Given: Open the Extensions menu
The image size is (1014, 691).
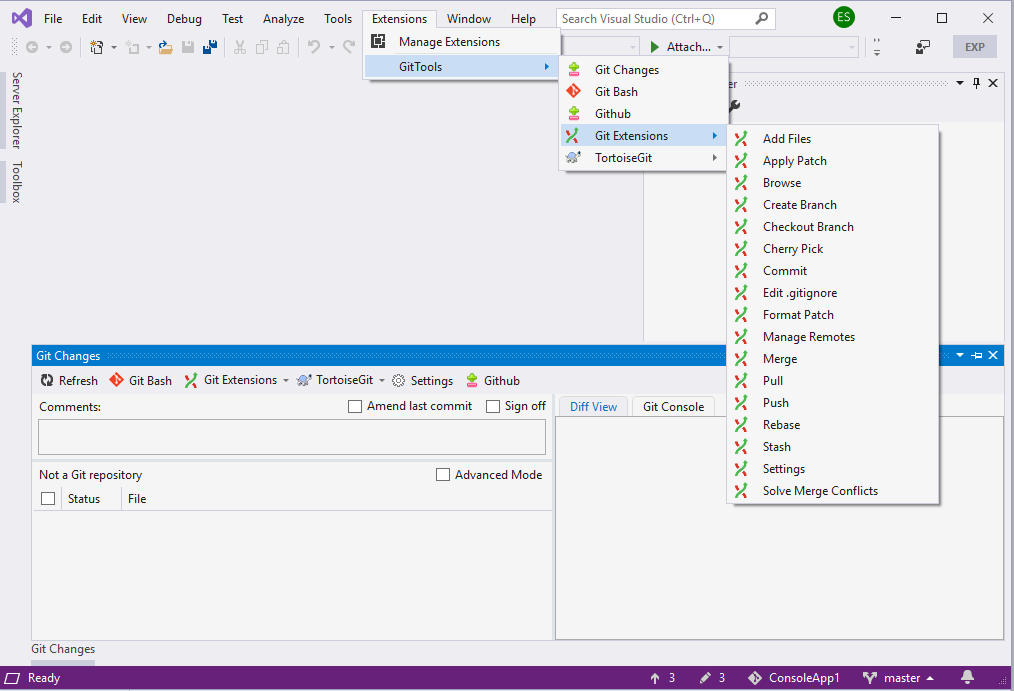Looking at the screenshot, I should (x=399, y=18).
